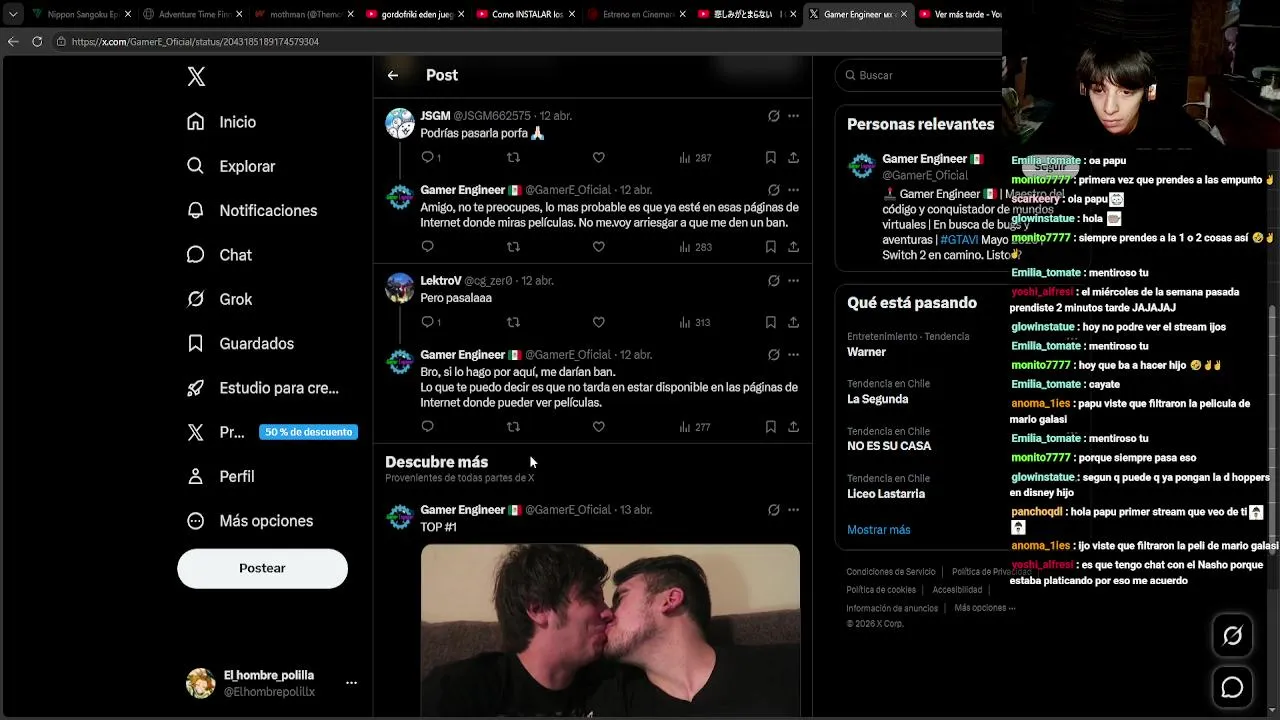Viewport: 1280px width, 720px height.
Task: Bookmark JSGM's post
Action: coord(771,157)
